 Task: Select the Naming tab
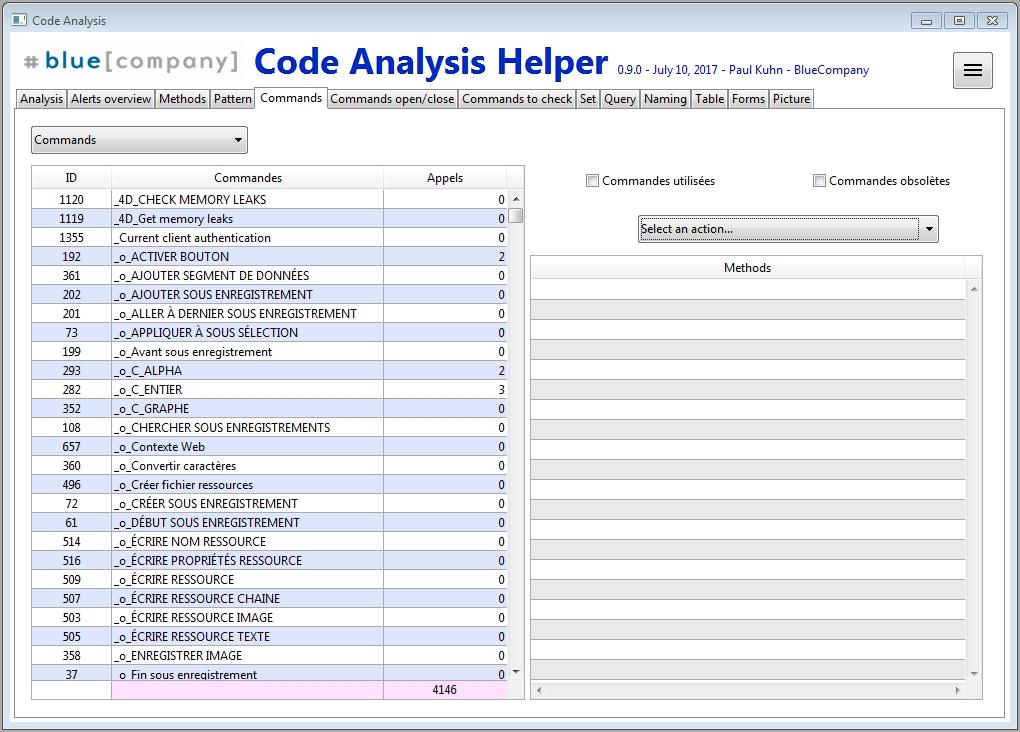(665, 99)
